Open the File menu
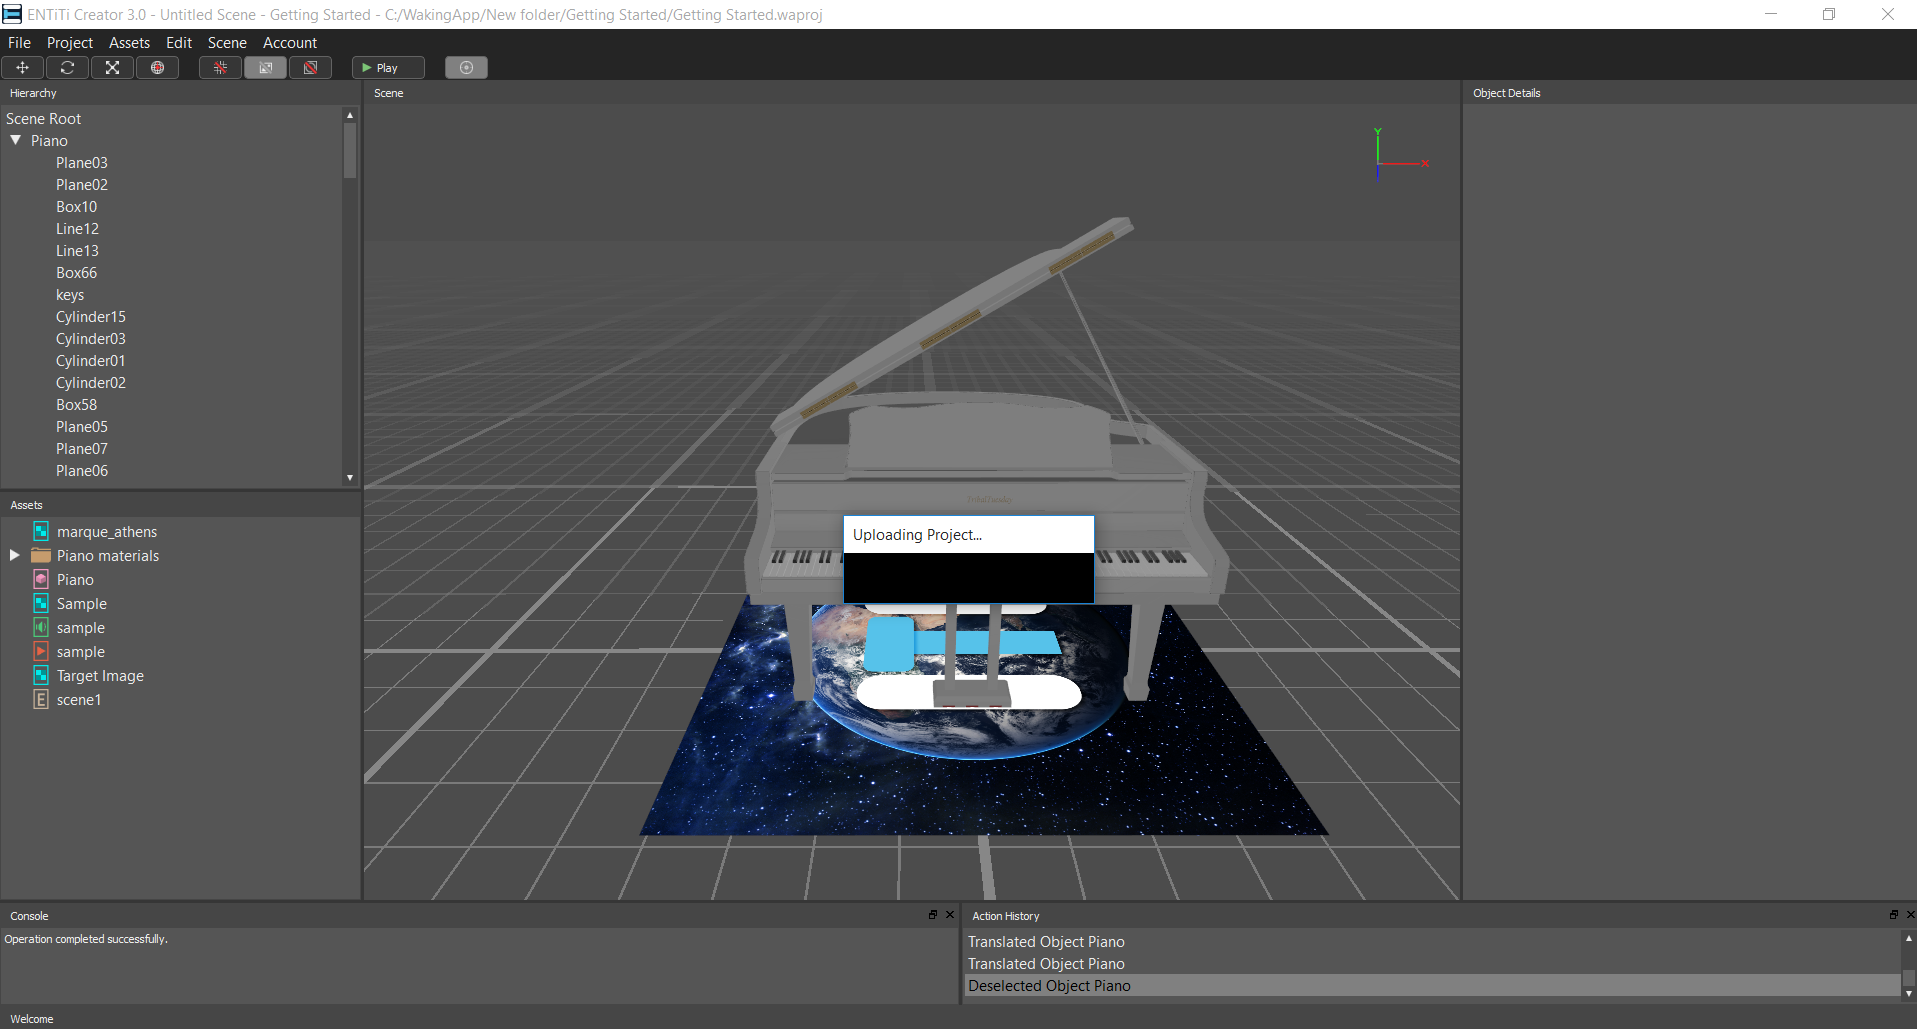 point(19,42)
